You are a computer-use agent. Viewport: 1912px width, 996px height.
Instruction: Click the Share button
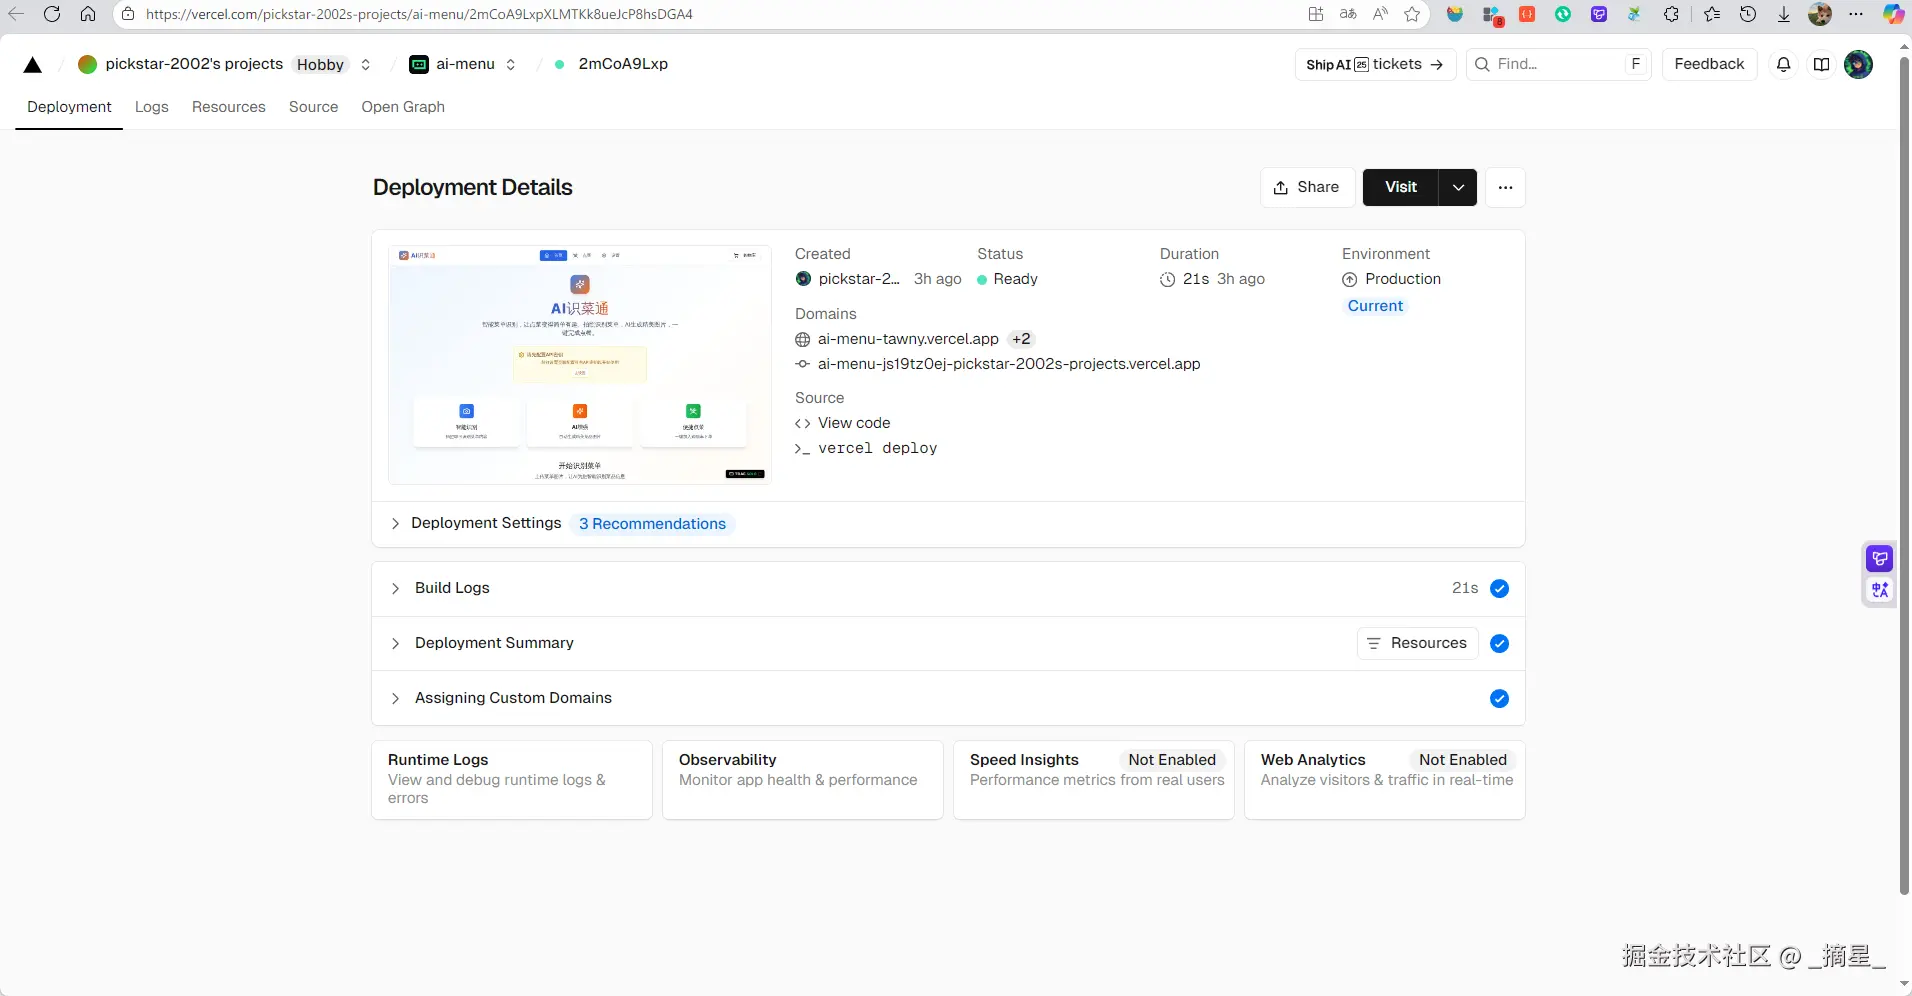[1307, 187]
